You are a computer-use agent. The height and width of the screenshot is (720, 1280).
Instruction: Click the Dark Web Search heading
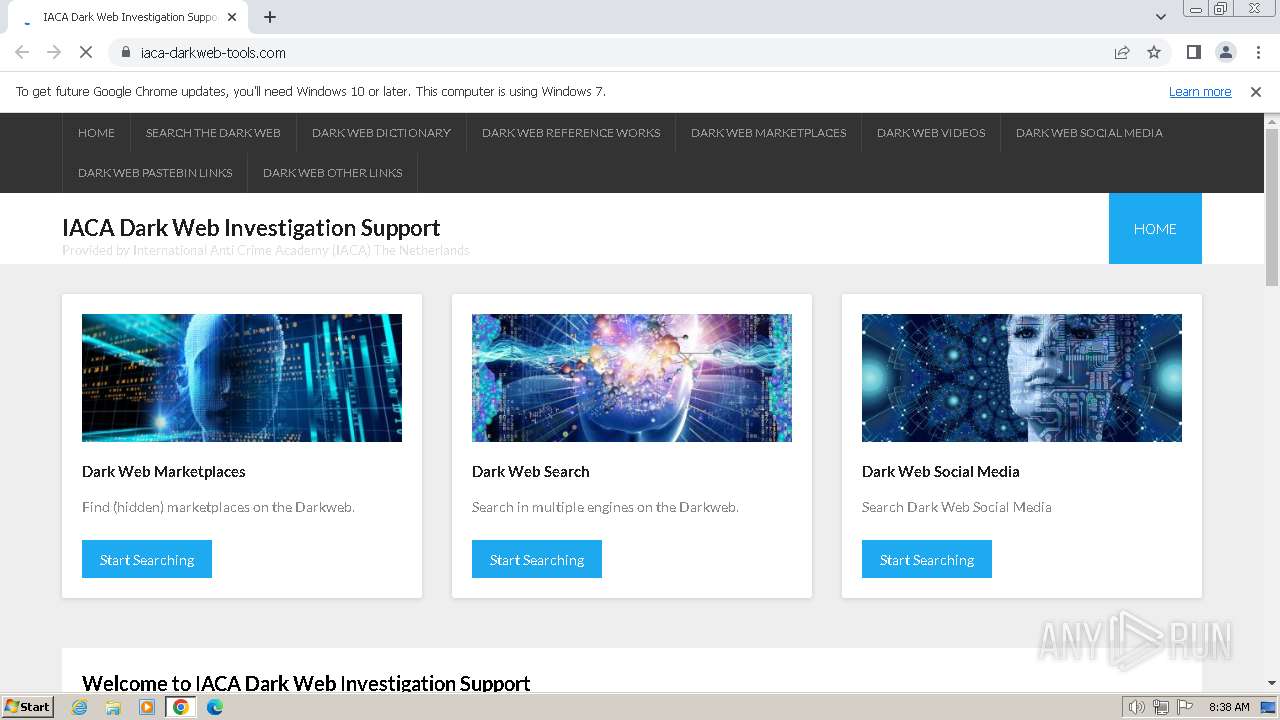coord(531,472)
